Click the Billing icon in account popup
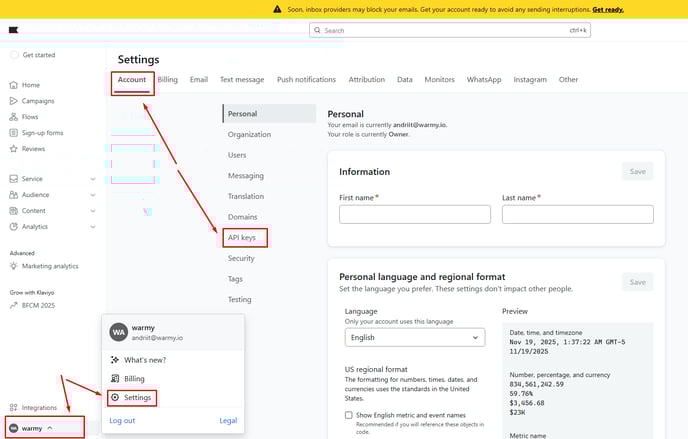 115,379
